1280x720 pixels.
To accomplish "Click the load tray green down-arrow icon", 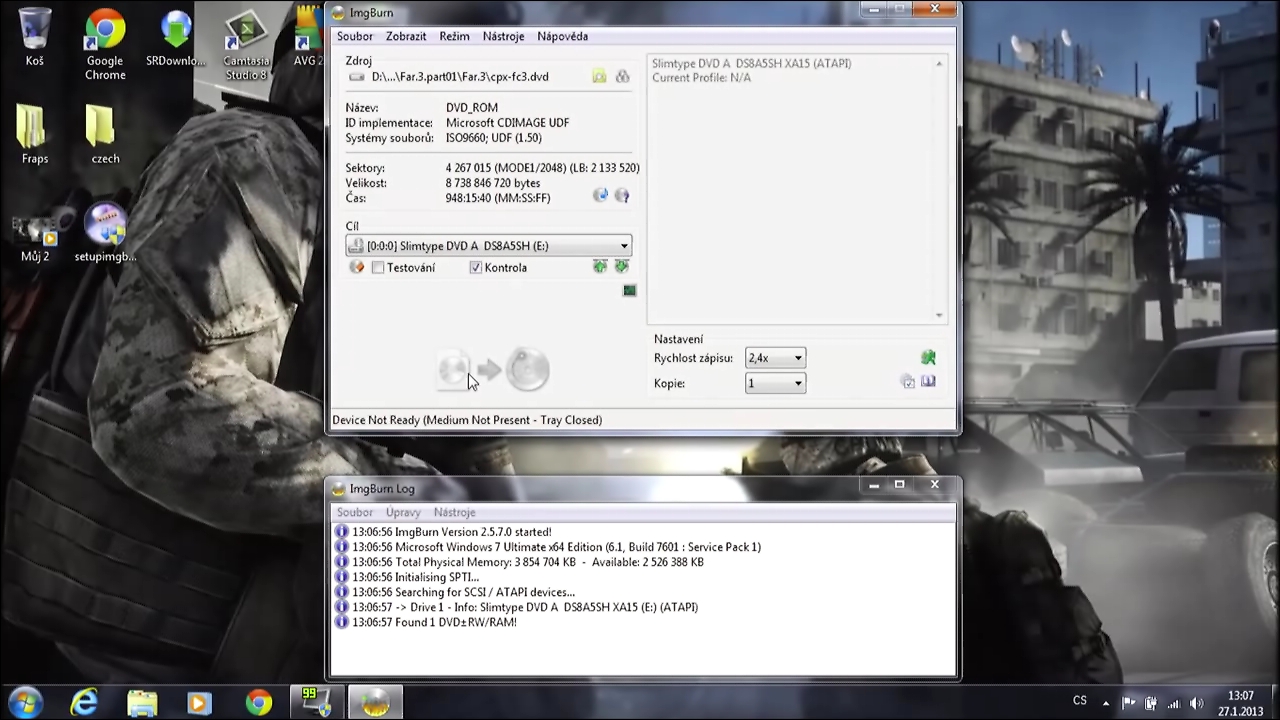I will (x=621, y=267).
